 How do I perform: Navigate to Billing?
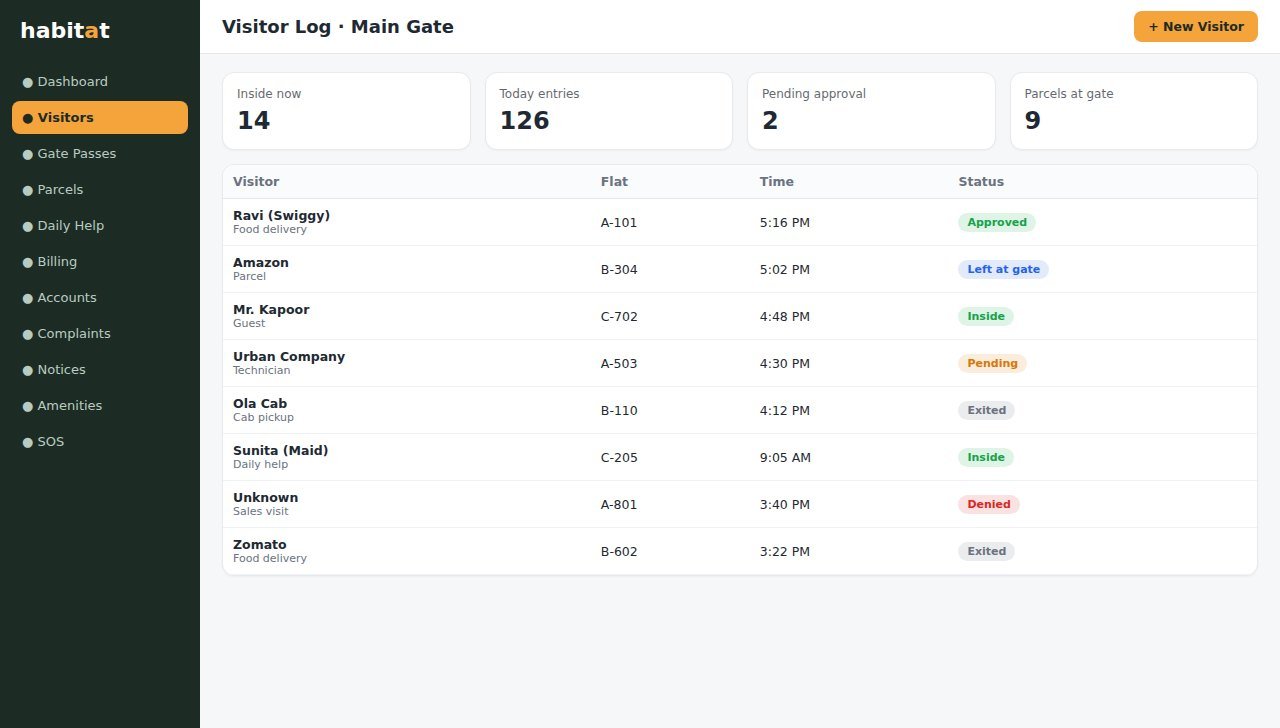click(x=100, y=262)
